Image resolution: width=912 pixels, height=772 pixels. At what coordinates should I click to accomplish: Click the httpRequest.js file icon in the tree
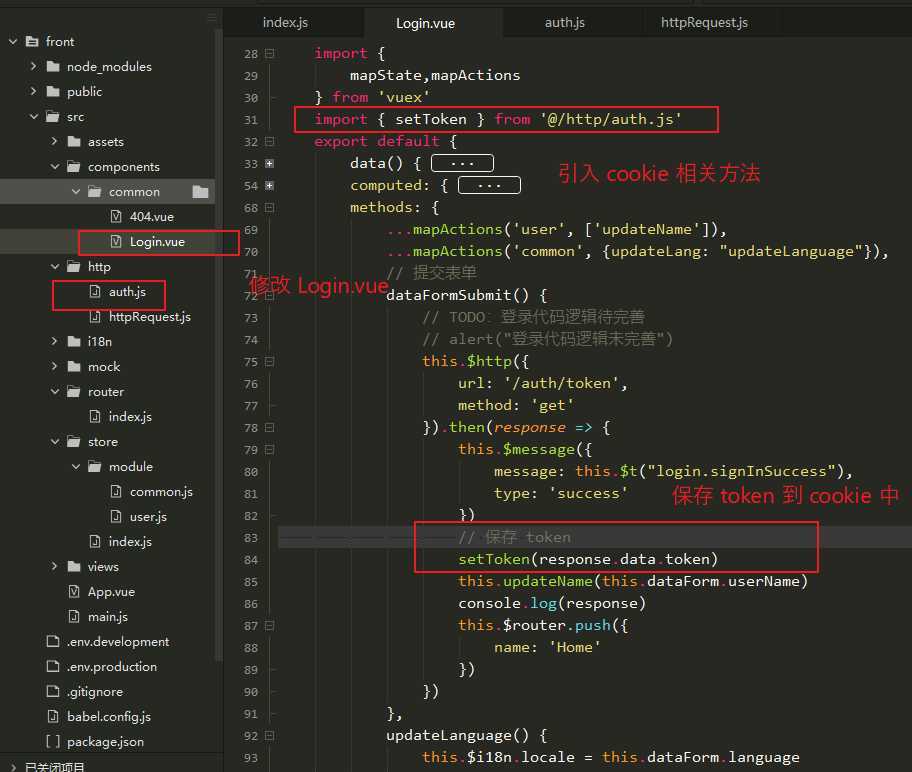pyautogui.click(x=95, y=316)
